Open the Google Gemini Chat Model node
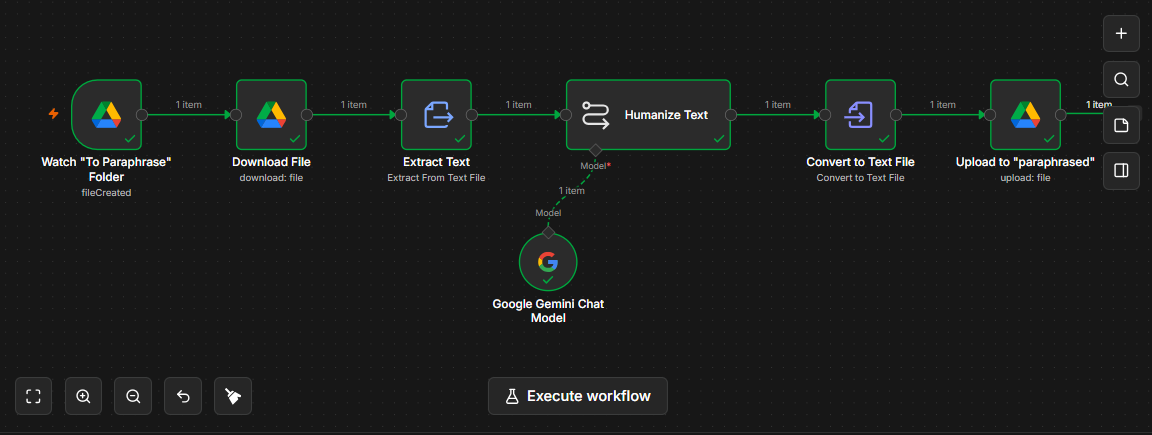 tap(548, 262)
